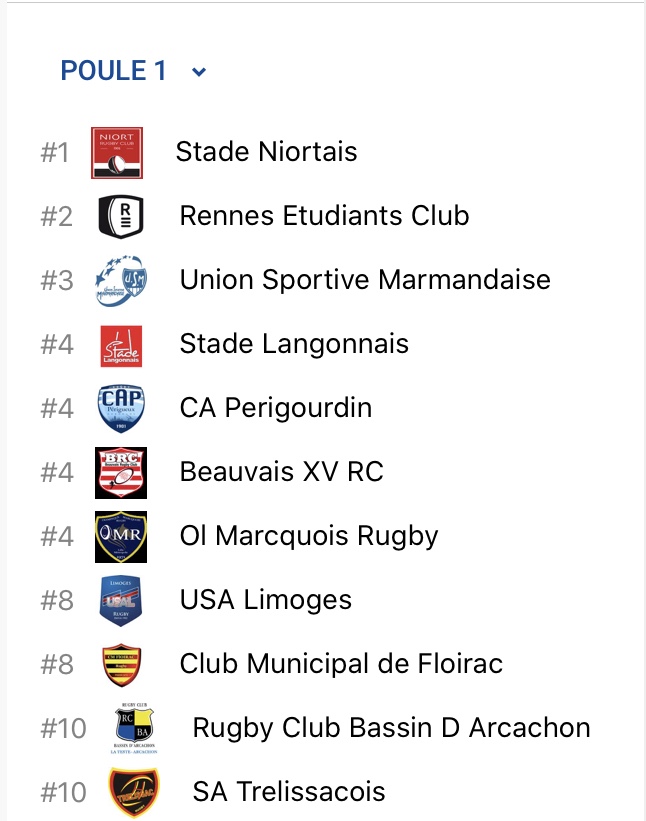The width and height of the screenshot is (646, 821).
Task: Select the Union Sportive Marmandaise name
Action: point(365,280)
